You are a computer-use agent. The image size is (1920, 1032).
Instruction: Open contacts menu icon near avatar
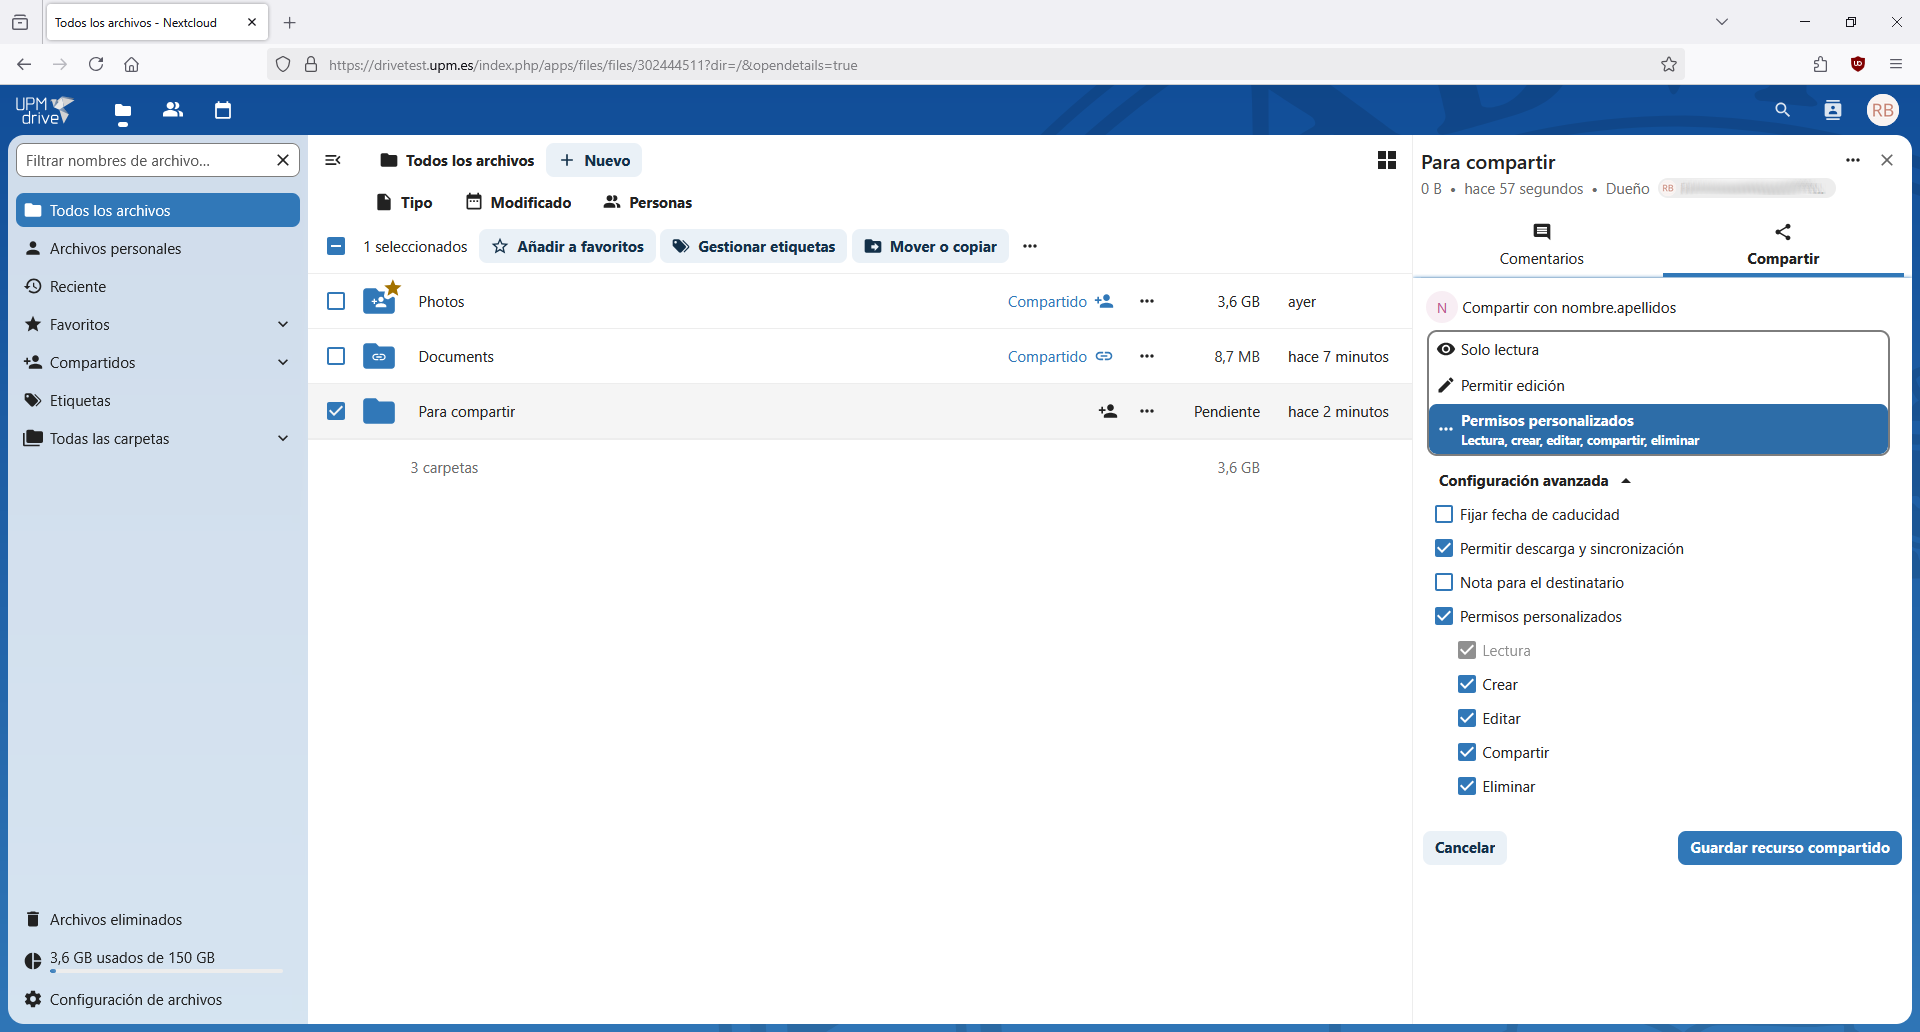pos(1833,110)
